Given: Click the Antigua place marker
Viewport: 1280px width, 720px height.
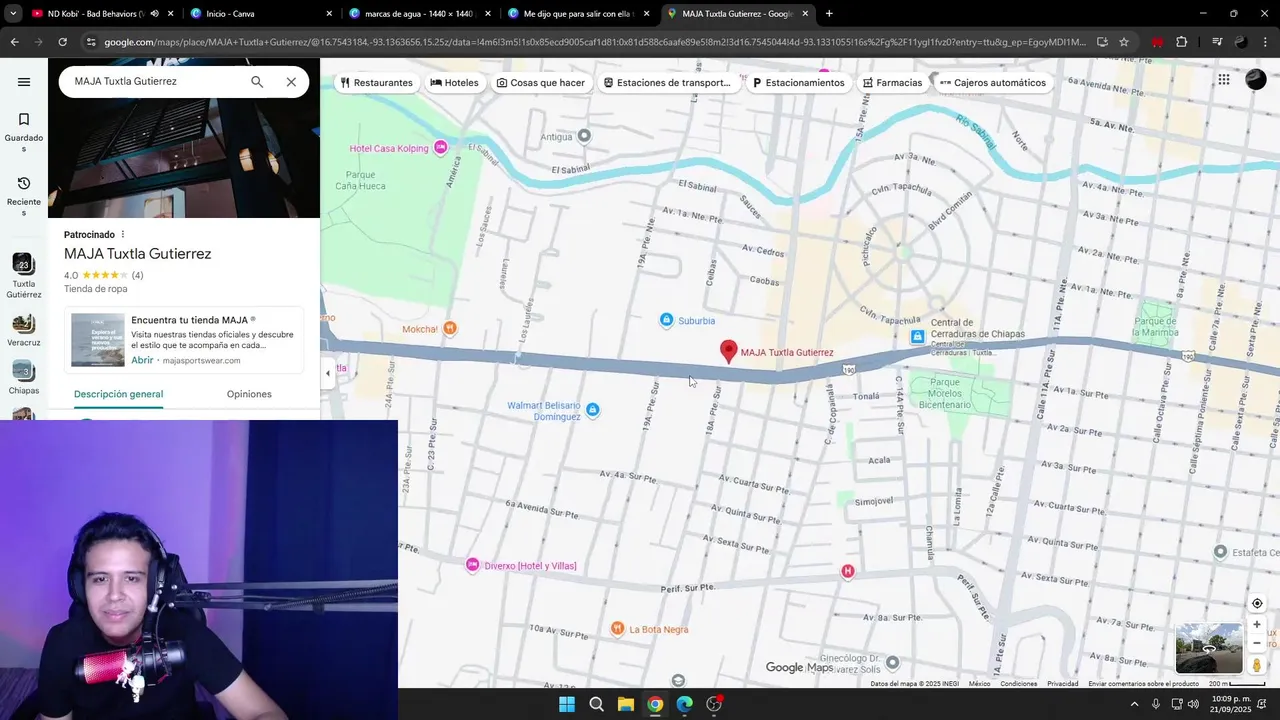Looking at the screenshot, I should (584, 136).
